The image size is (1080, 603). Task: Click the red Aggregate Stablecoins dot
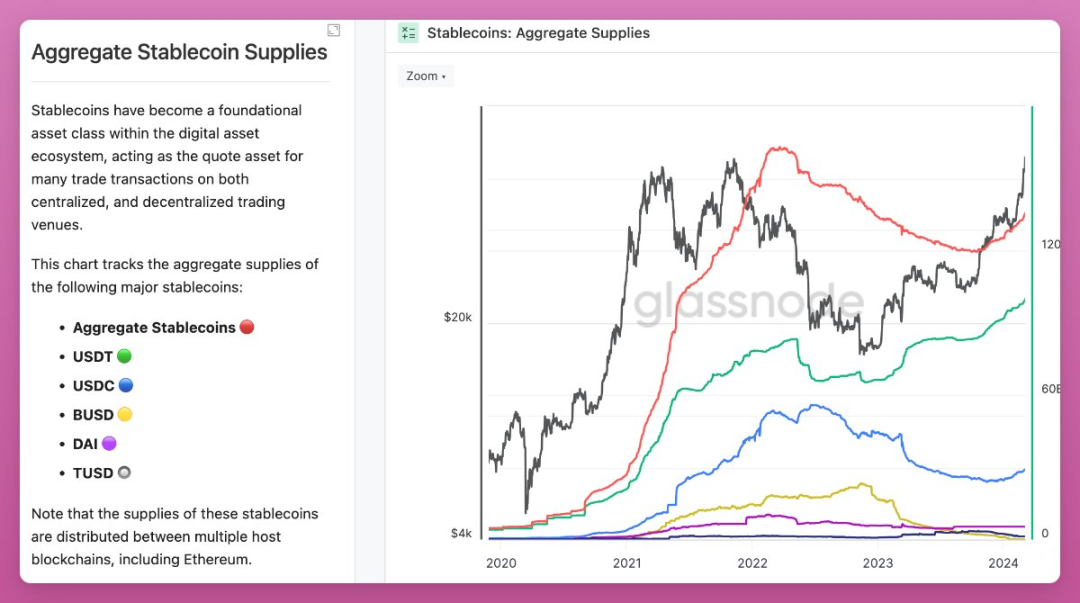click(247, 327)
